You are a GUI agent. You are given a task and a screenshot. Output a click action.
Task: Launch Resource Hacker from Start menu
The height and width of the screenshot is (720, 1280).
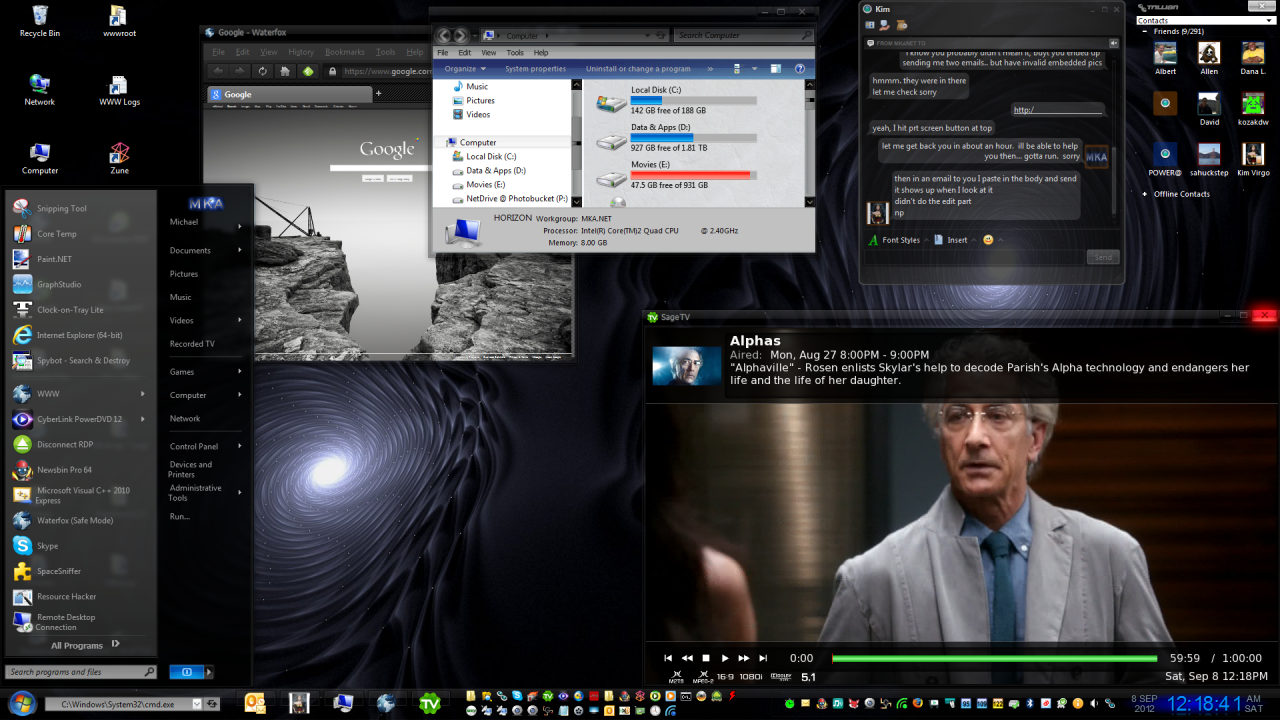pos(80,597)
